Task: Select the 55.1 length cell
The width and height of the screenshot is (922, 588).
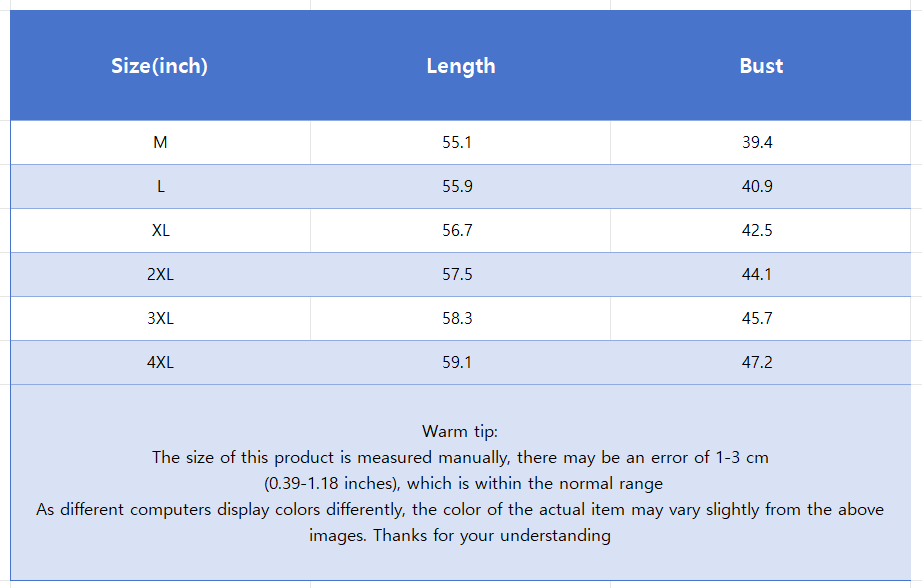Action: [457, 143]
